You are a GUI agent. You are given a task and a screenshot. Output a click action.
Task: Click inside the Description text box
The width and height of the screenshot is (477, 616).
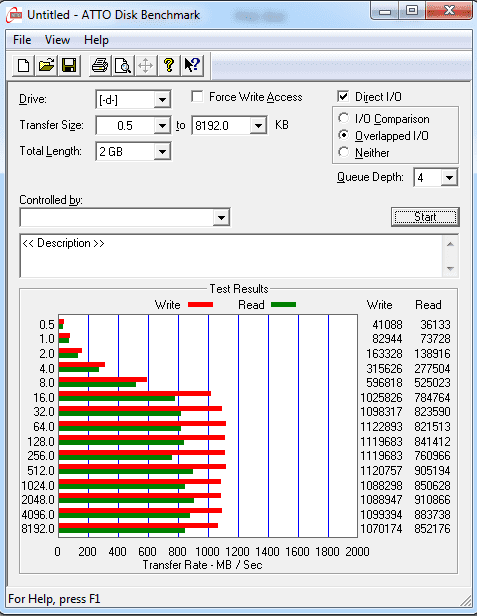(232, 256)
